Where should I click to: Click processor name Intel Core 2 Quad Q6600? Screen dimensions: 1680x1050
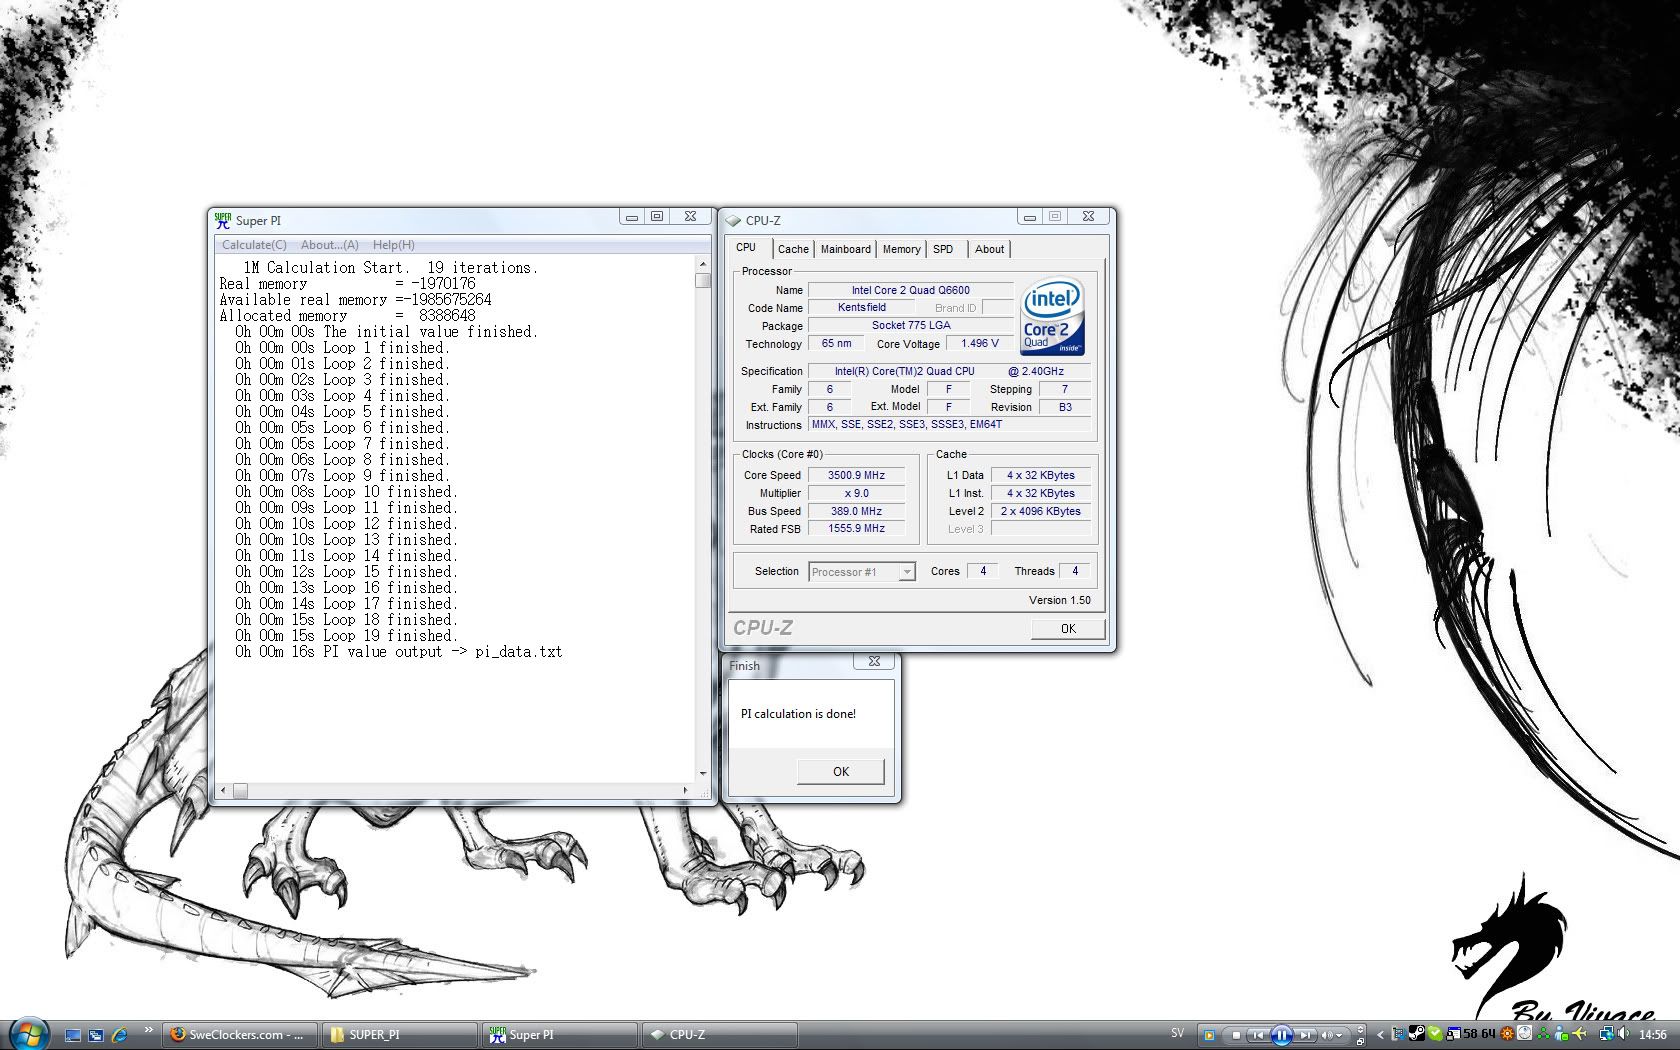coord(910,290)
